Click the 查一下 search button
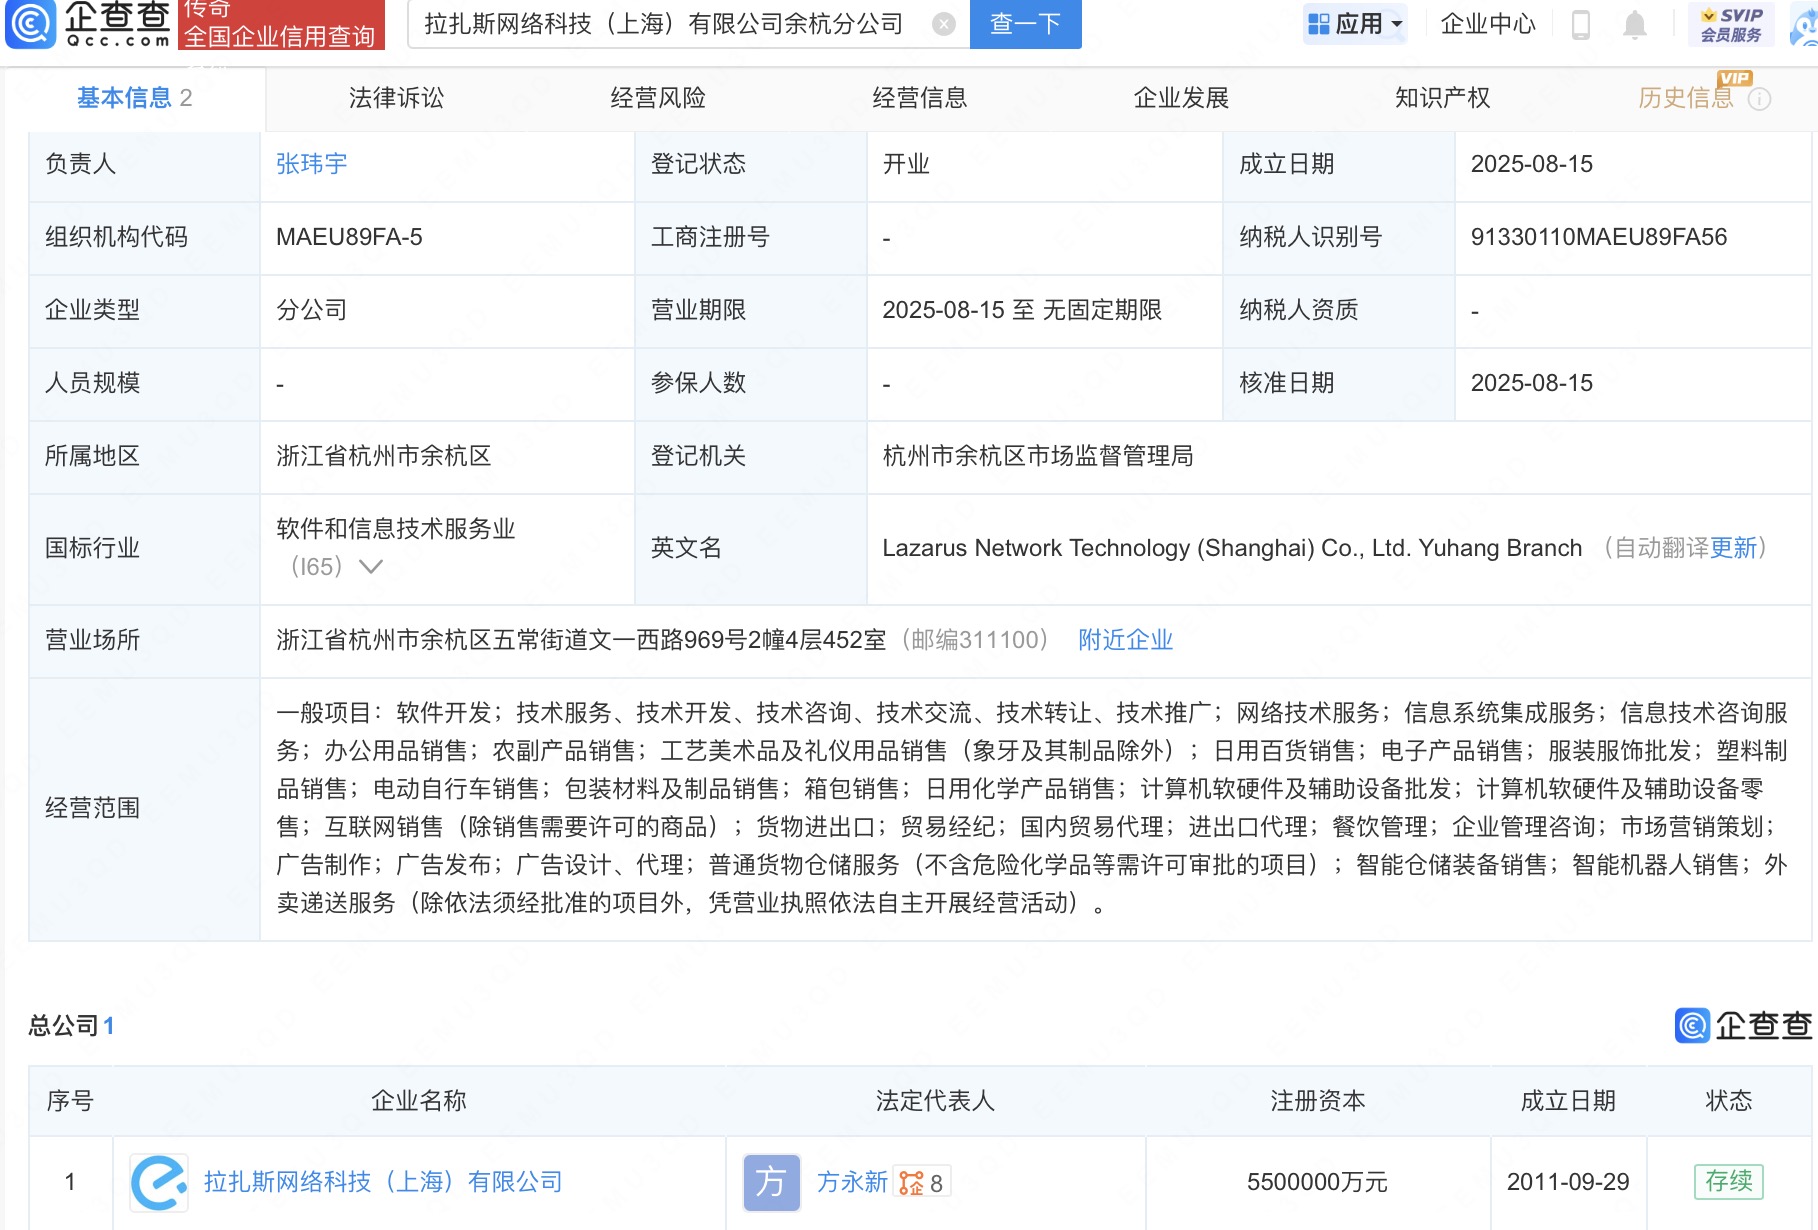 pyautogui.click(x=1025, y=24)
